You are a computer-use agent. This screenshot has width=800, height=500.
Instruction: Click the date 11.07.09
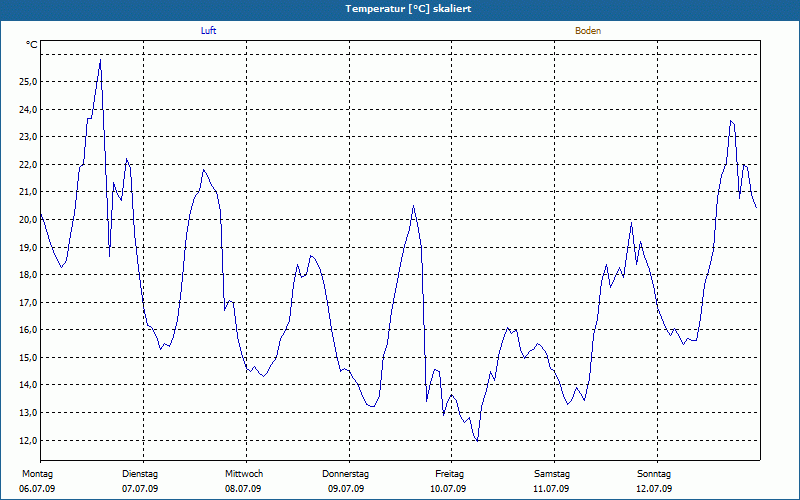click(x=551, y=489)
